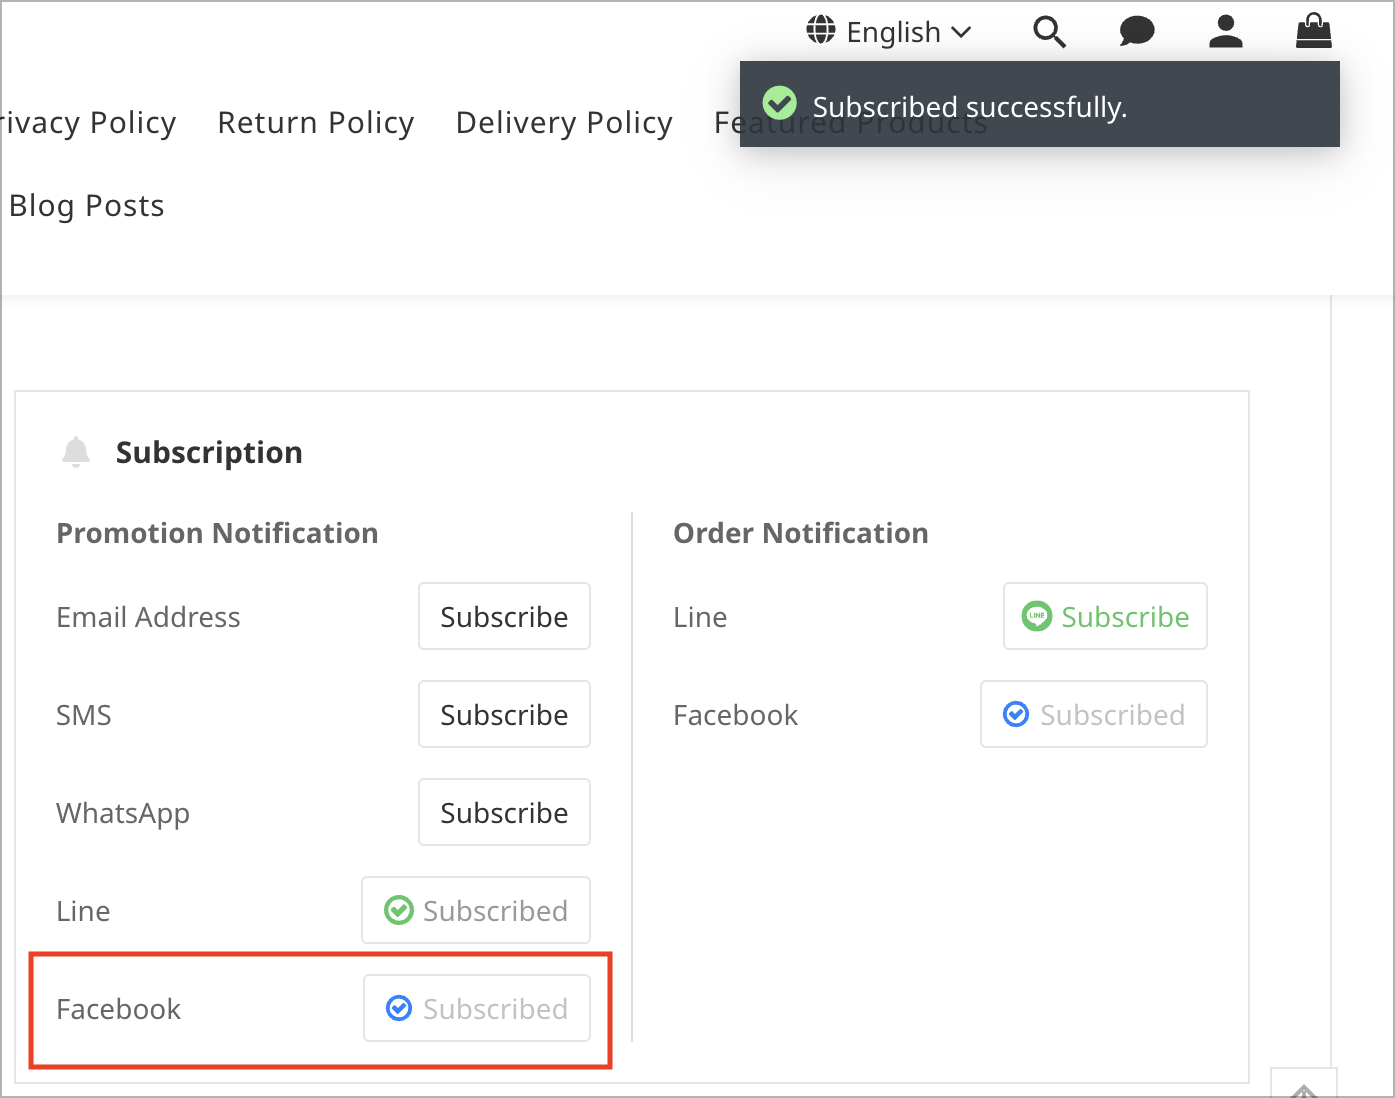This screenshot has width=1395, height=1098.
Task: Go to Blog Posts page
Action: (x=87, y=205)
